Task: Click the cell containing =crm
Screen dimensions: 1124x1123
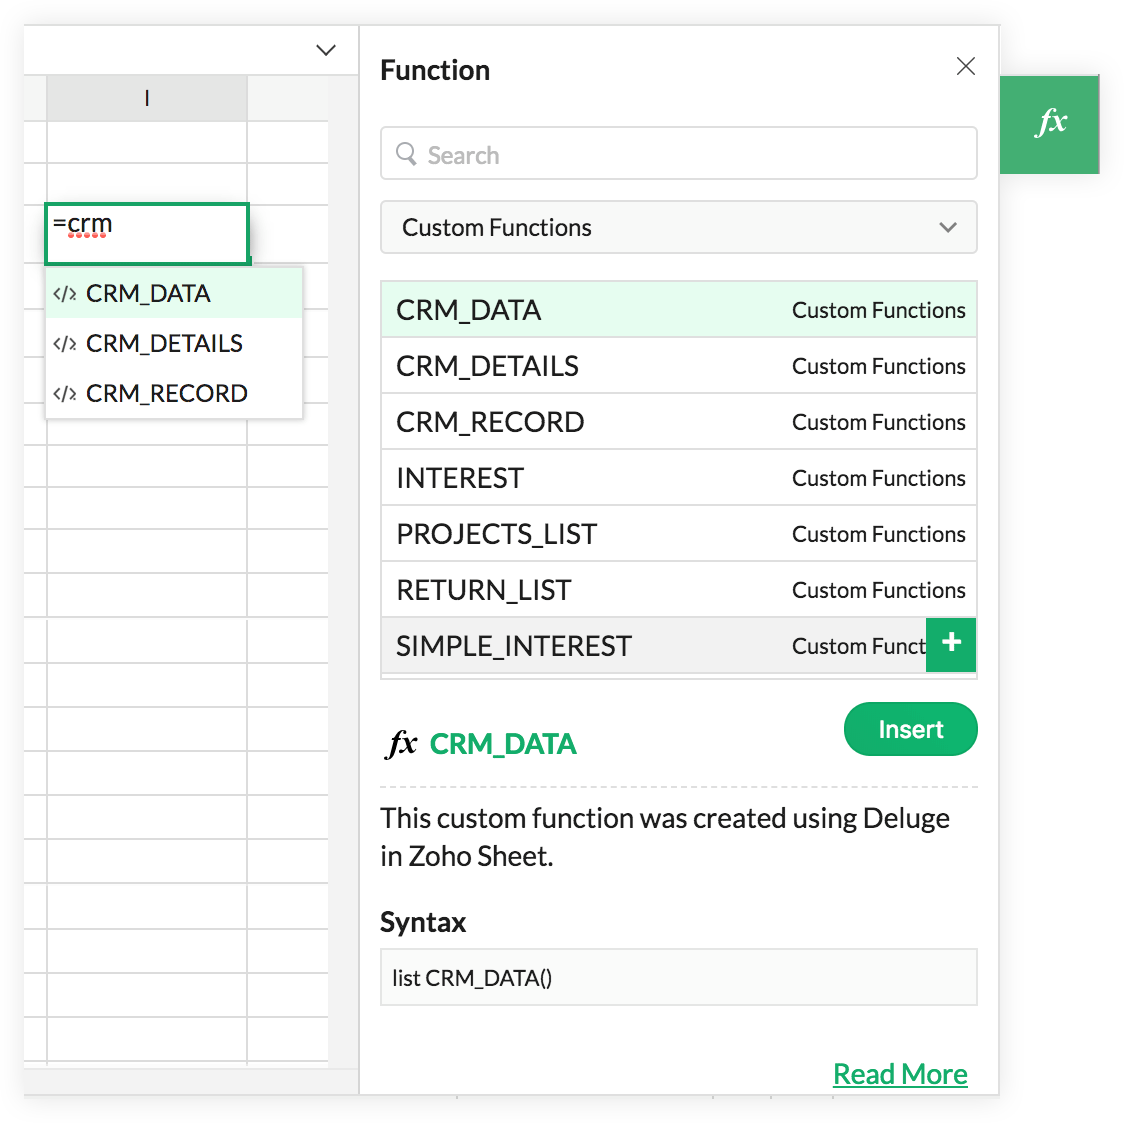Action: click(x=147, y=234)
